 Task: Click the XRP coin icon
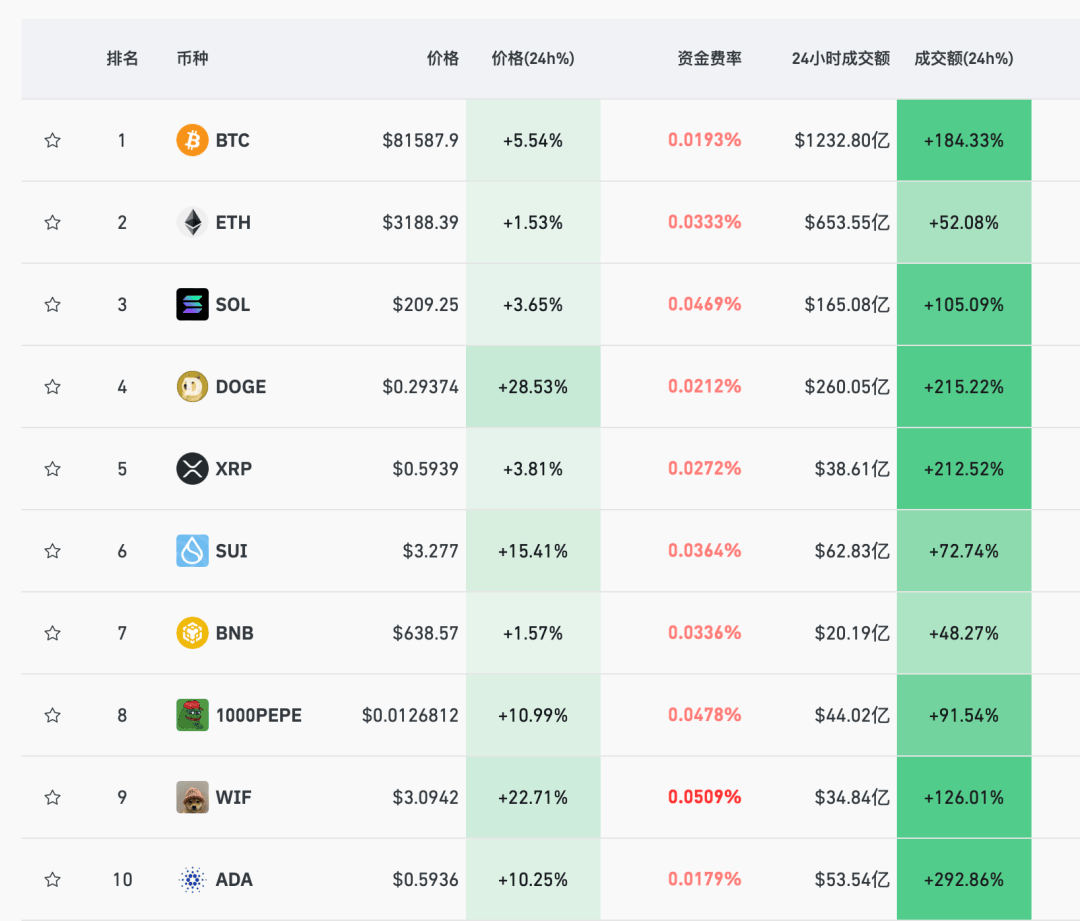click(x=192, y=468)
